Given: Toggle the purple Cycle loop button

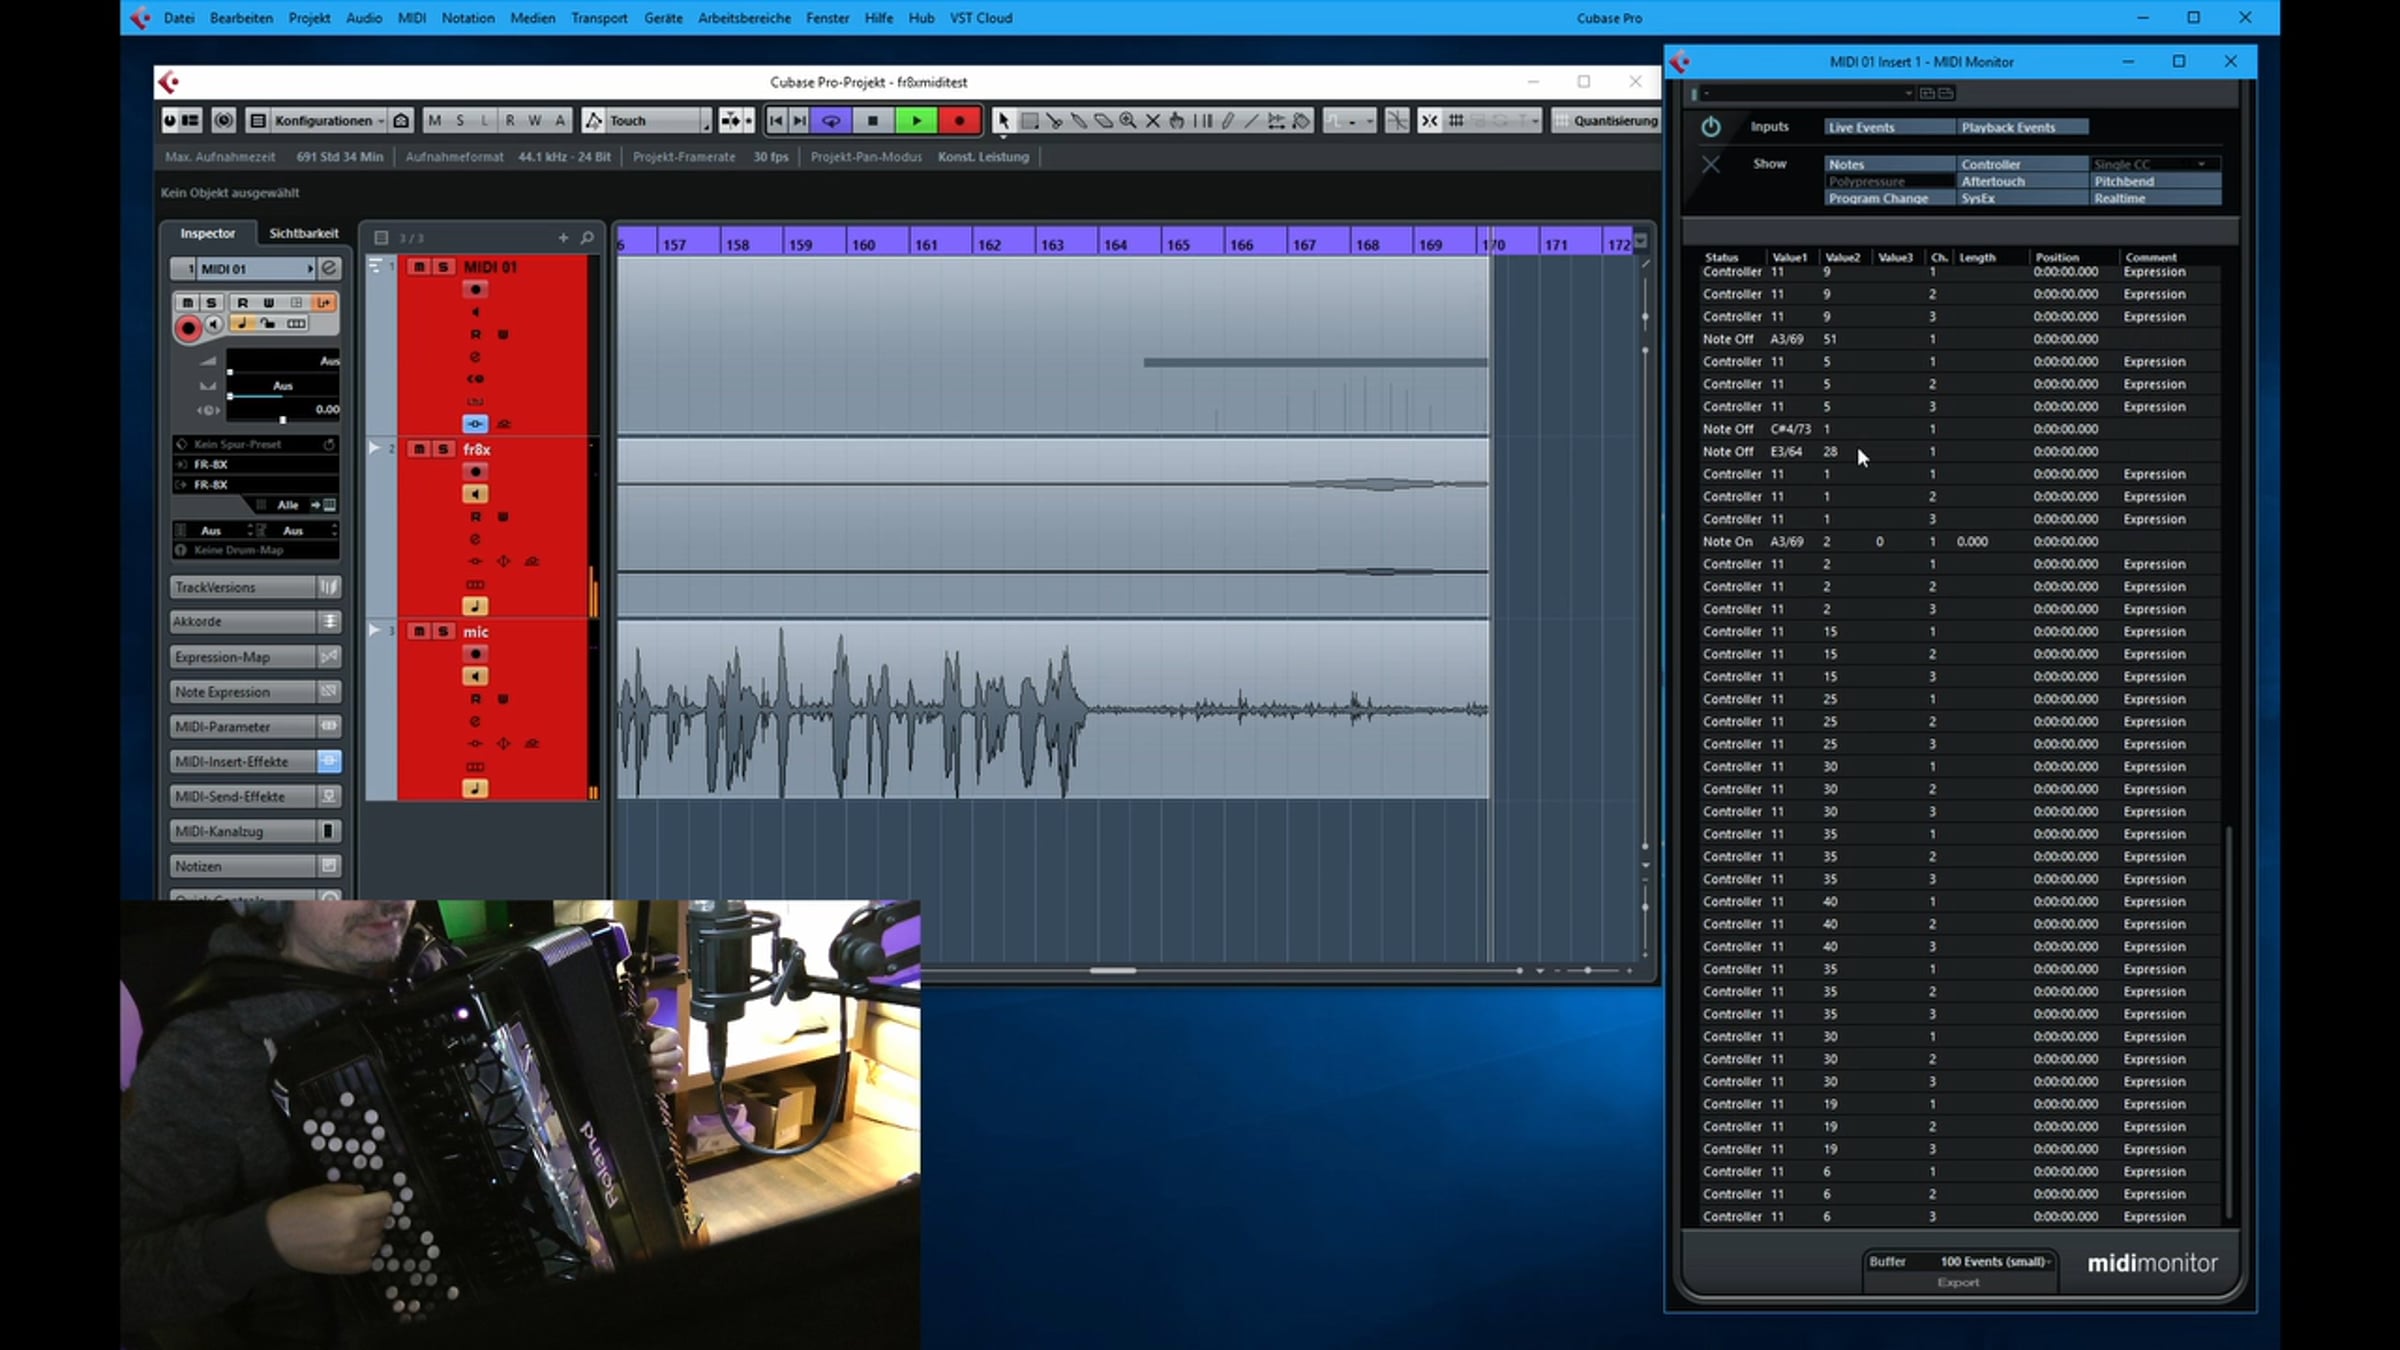Looking at the screenshot, I should point(831,121).
